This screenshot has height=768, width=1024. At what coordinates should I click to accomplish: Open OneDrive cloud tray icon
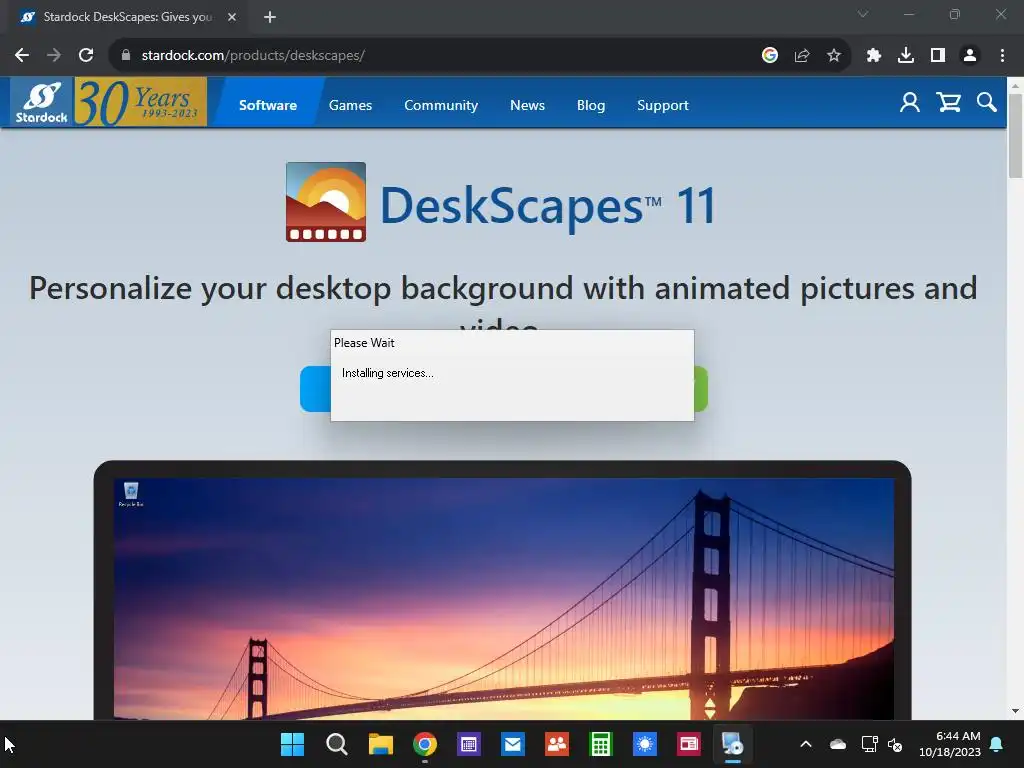click(838, 744)
